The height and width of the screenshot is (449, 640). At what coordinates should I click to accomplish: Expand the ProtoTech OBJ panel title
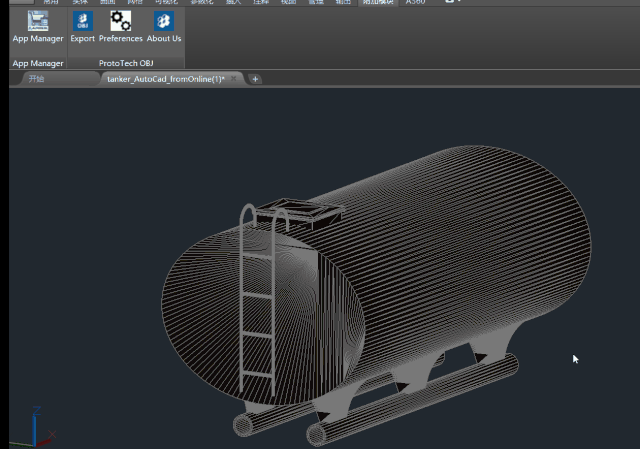[126, 63]
